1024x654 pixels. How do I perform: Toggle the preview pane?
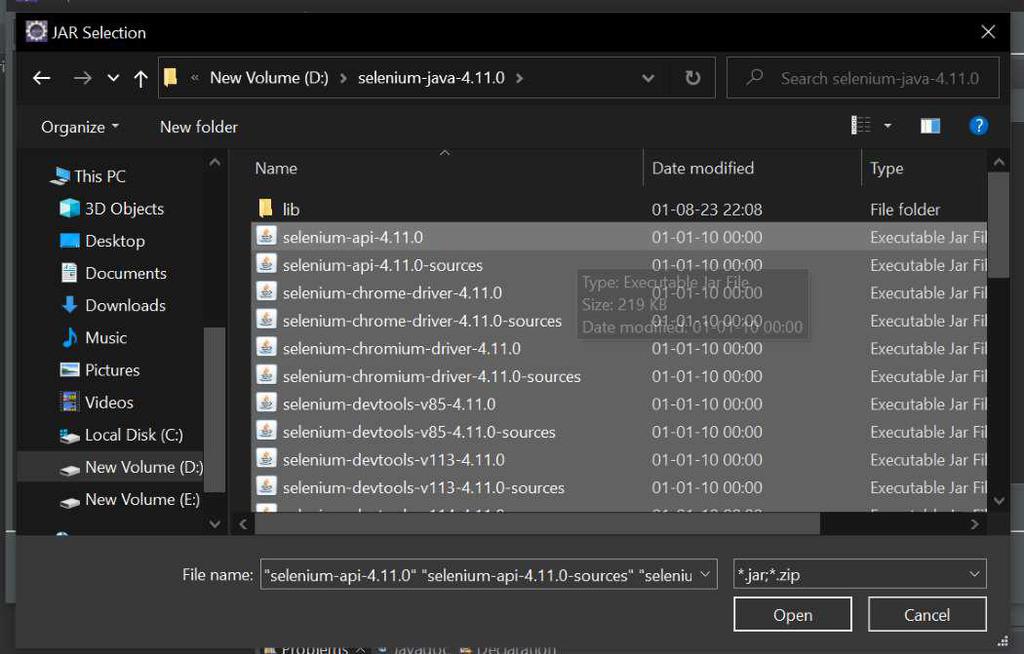(930, 125)
